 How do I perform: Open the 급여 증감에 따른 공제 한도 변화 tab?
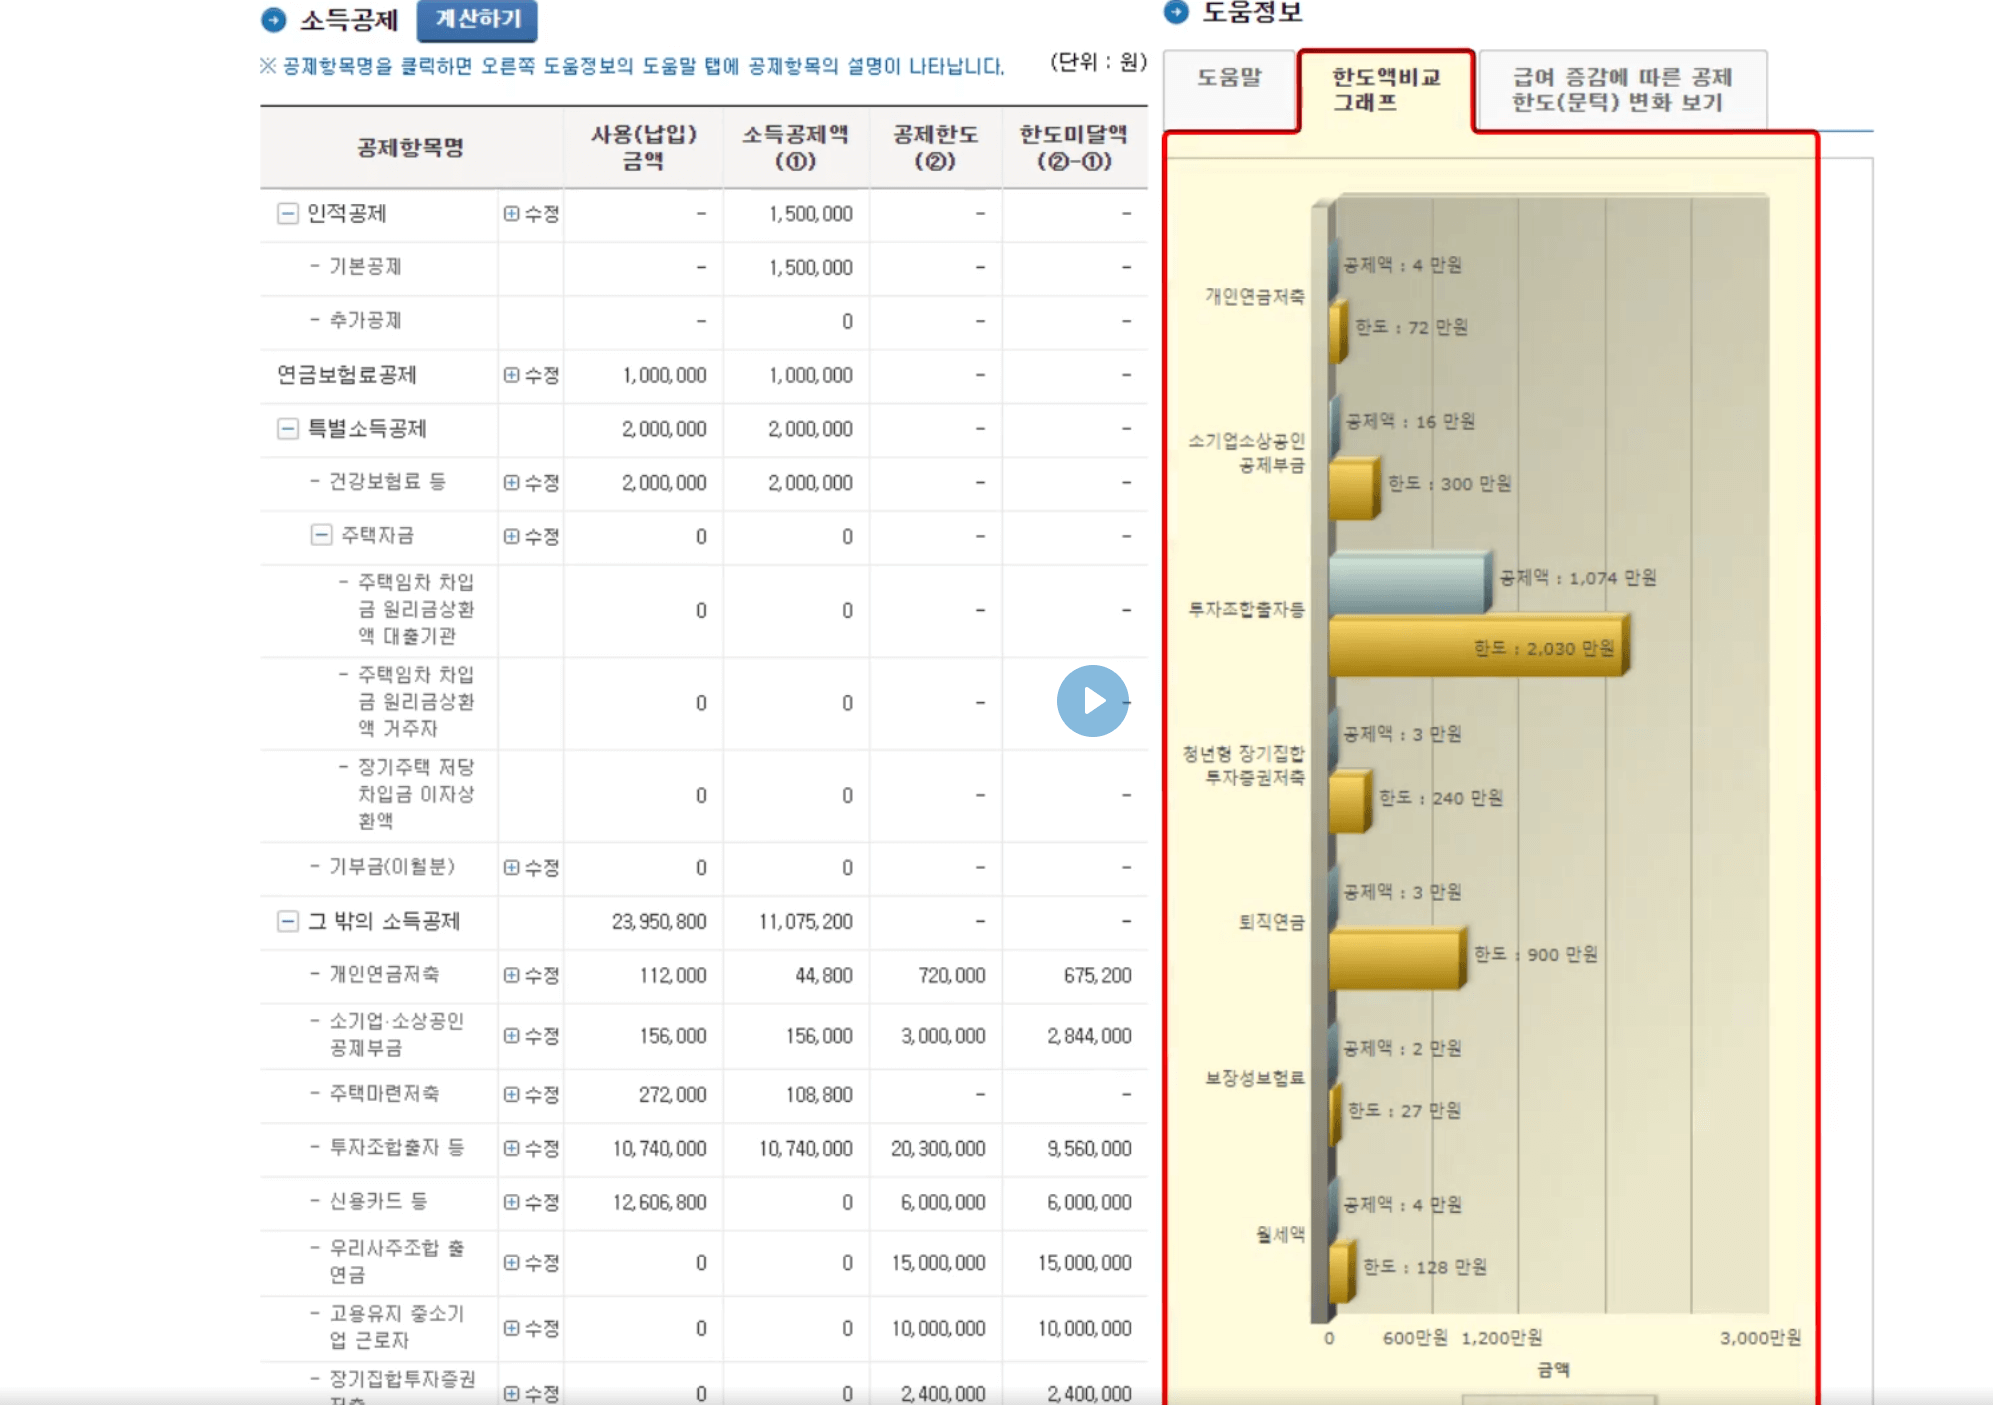click(x=1620, y=88)
